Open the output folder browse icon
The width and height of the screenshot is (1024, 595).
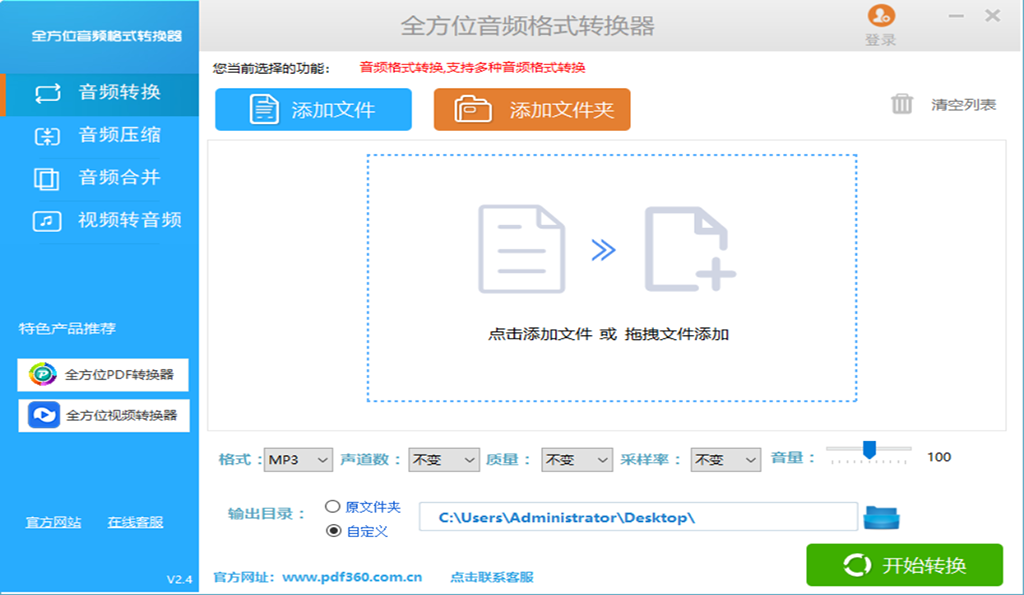coord(882,517)
